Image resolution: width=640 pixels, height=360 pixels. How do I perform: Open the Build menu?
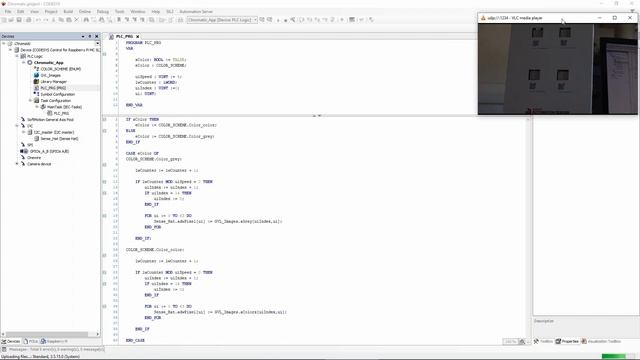(x=68, y=11)
